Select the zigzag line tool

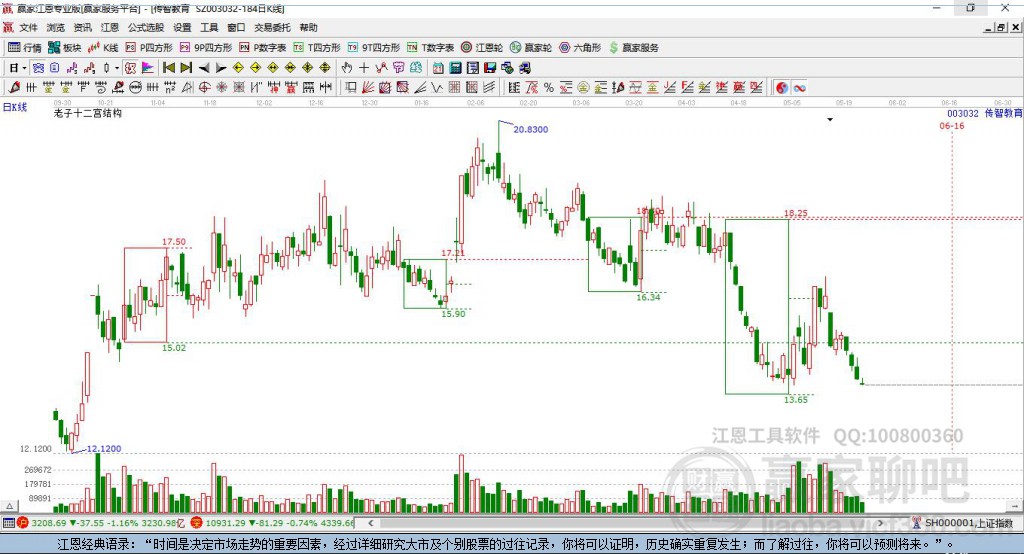tap(436, 88)
